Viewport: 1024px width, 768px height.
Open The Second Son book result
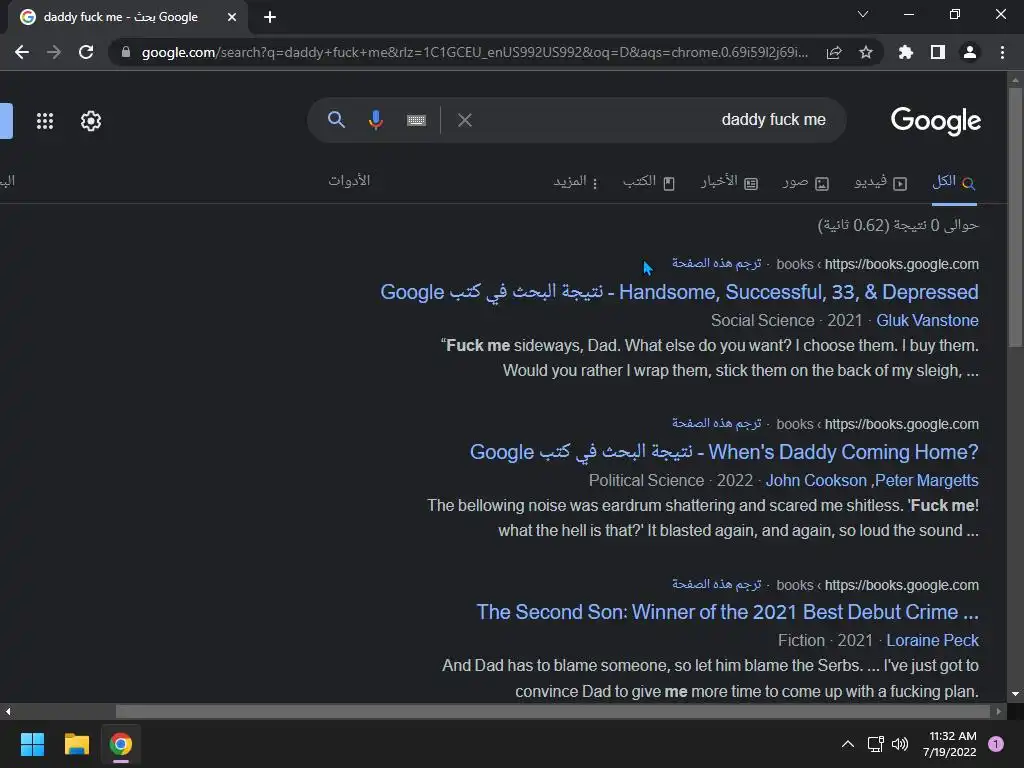point(728,612)
